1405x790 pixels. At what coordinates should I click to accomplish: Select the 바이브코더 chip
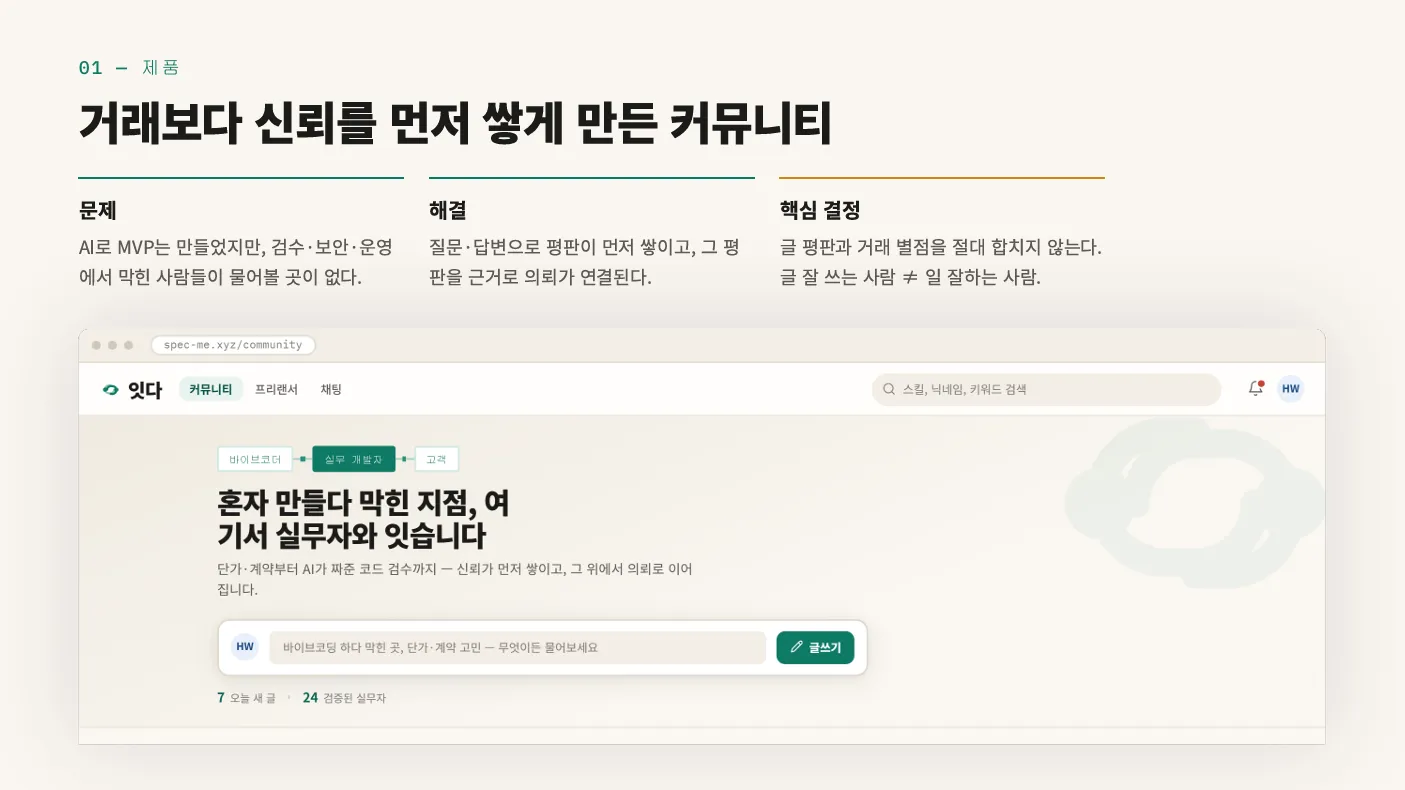pos(255,459)
